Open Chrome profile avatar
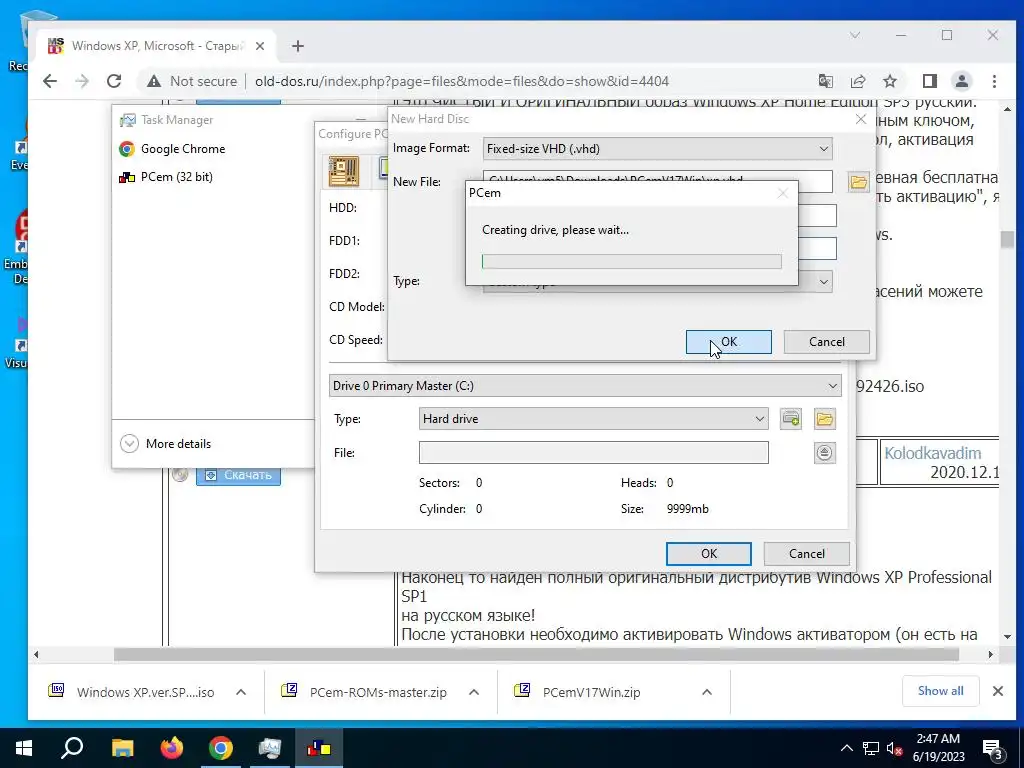 (x=961, y=81)
